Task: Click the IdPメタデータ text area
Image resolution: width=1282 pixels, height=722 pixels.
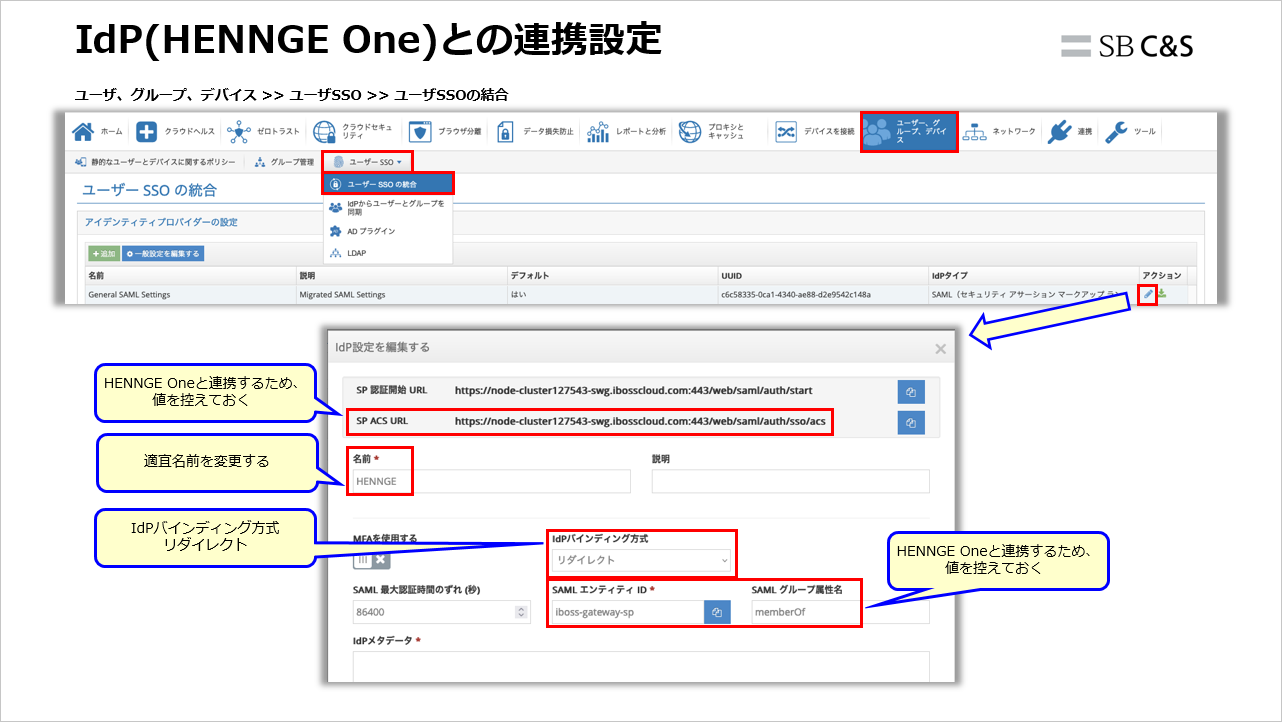Action: pos(640,666)
